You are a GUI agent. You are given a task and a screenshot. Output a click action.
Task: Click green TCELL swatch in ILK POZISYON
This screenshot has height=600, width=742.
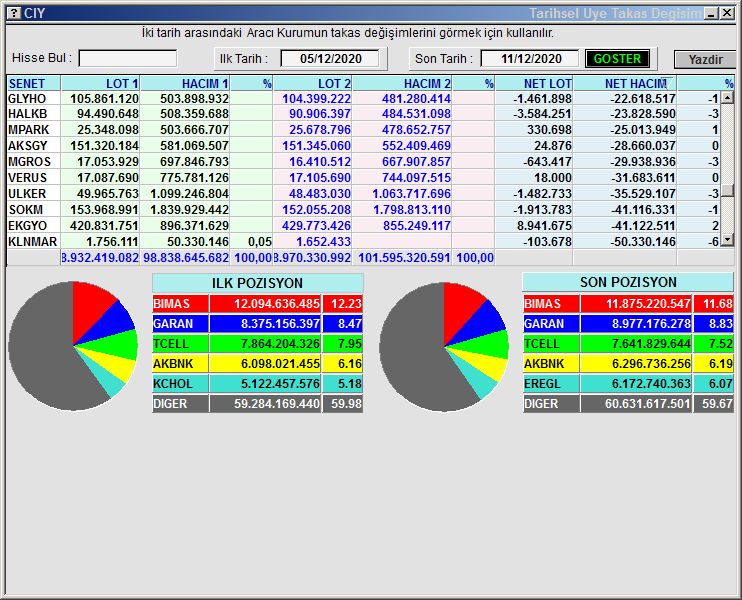(180, 344)
